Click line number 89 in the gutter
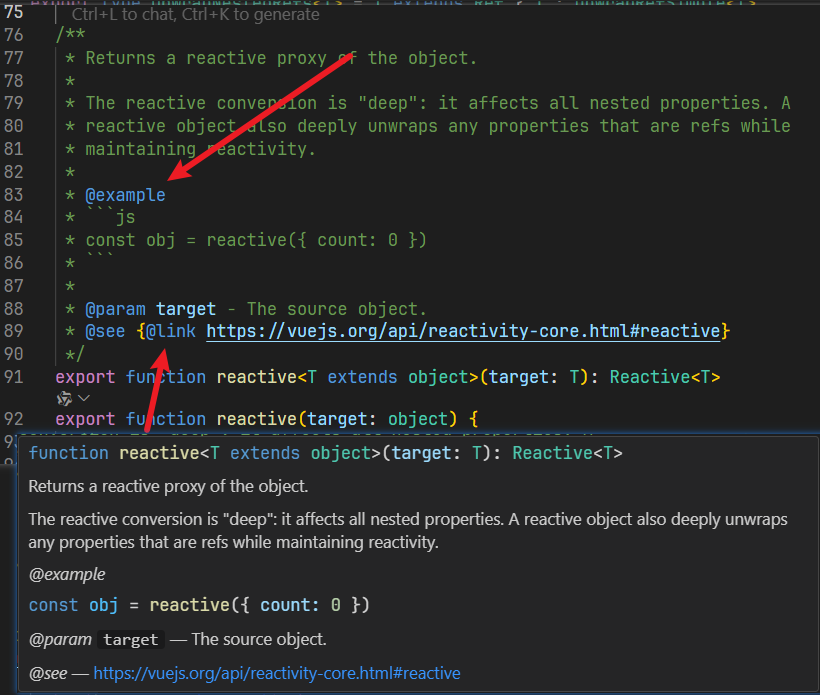The width and height of the screenshot is (820, 695). click(14, 331)
